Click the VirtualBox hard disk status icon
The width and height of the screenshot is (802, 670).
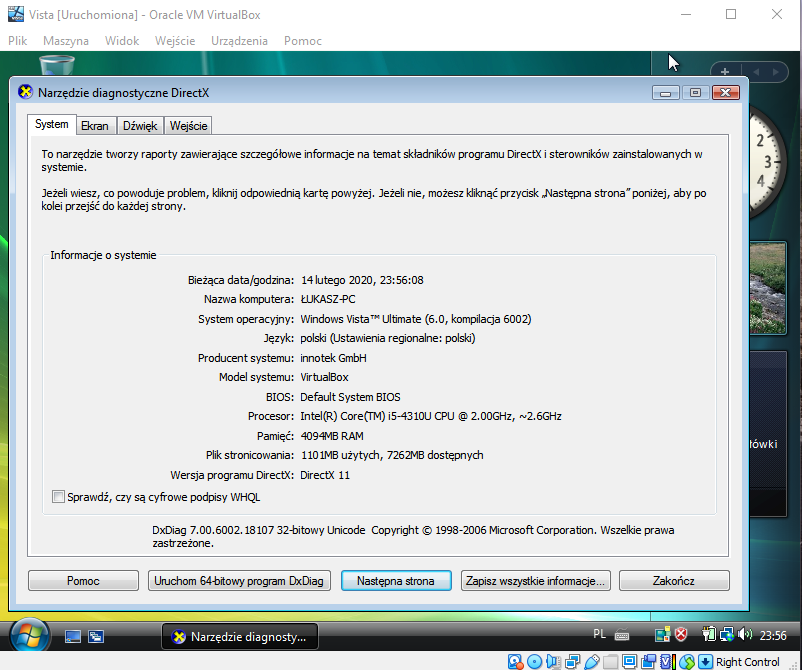click(516, 662)
